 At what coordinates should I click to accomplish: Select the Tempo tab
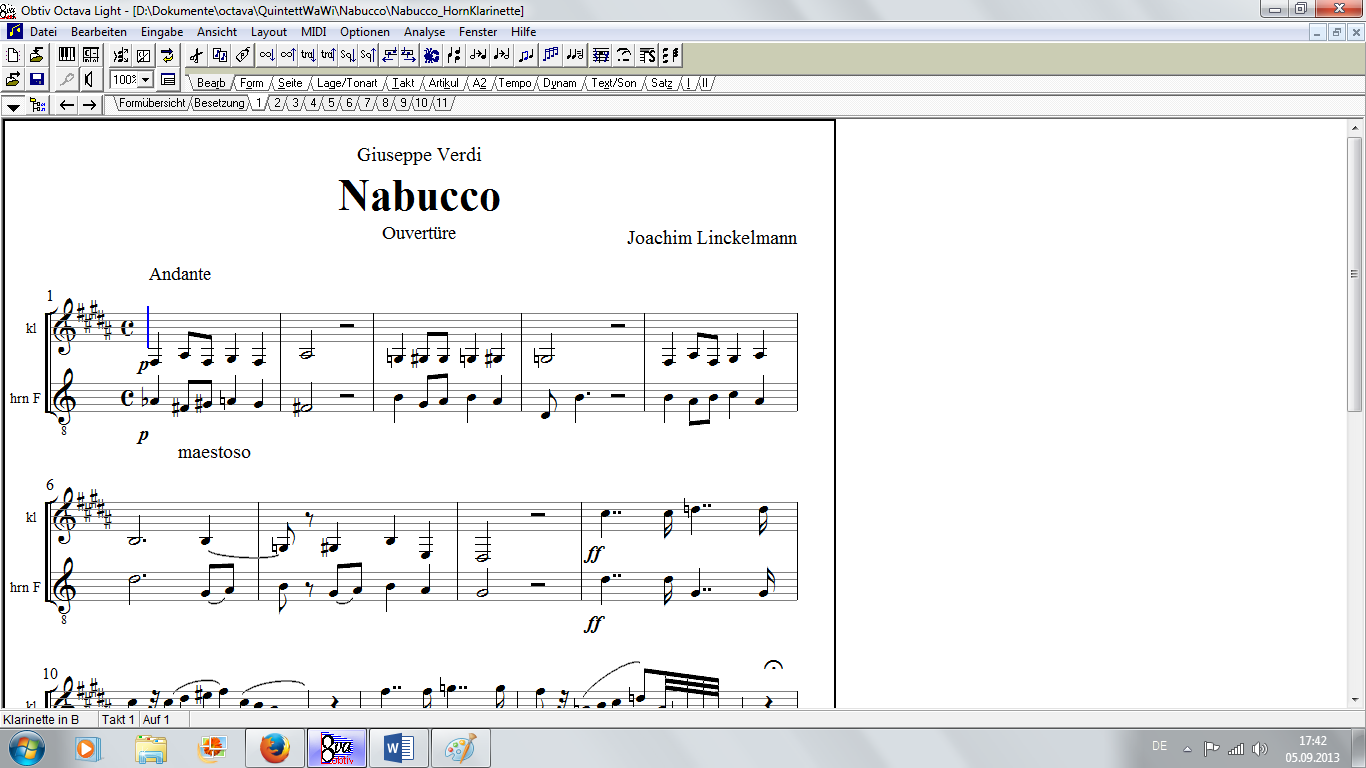coord(514,83)
